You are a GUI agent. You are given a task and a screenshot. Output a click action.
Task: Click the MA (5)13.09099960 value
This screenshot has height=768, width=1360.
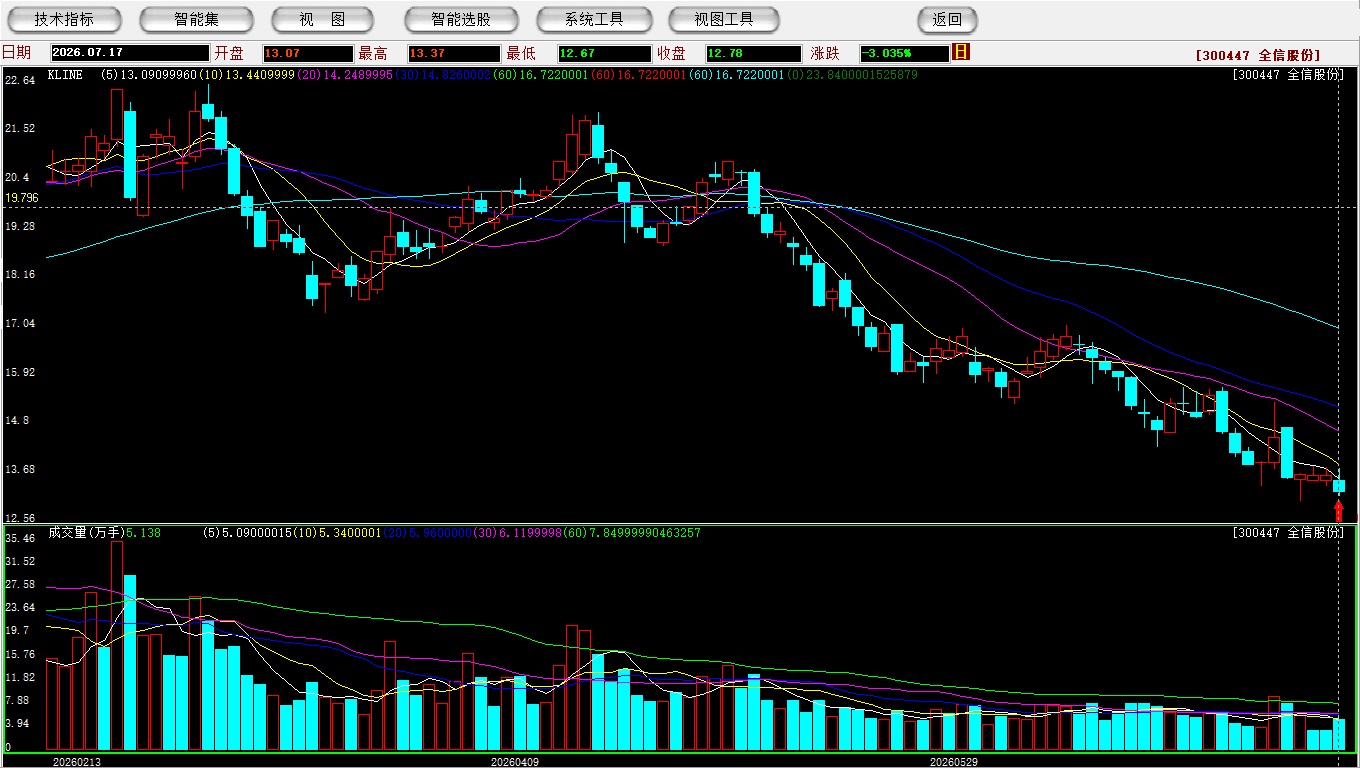(x=149, y=75)
